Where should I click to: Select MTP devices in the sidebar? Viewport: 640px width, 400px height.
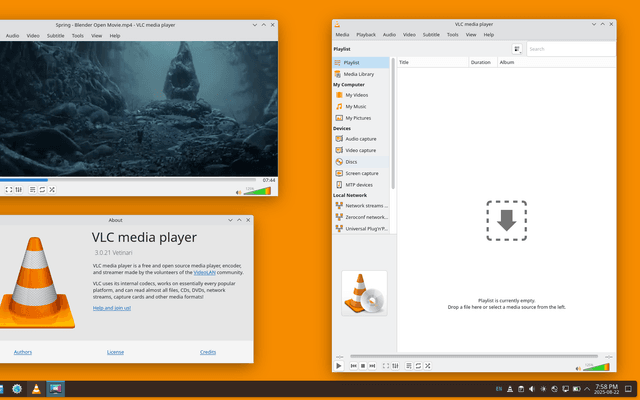click(361, 184)
